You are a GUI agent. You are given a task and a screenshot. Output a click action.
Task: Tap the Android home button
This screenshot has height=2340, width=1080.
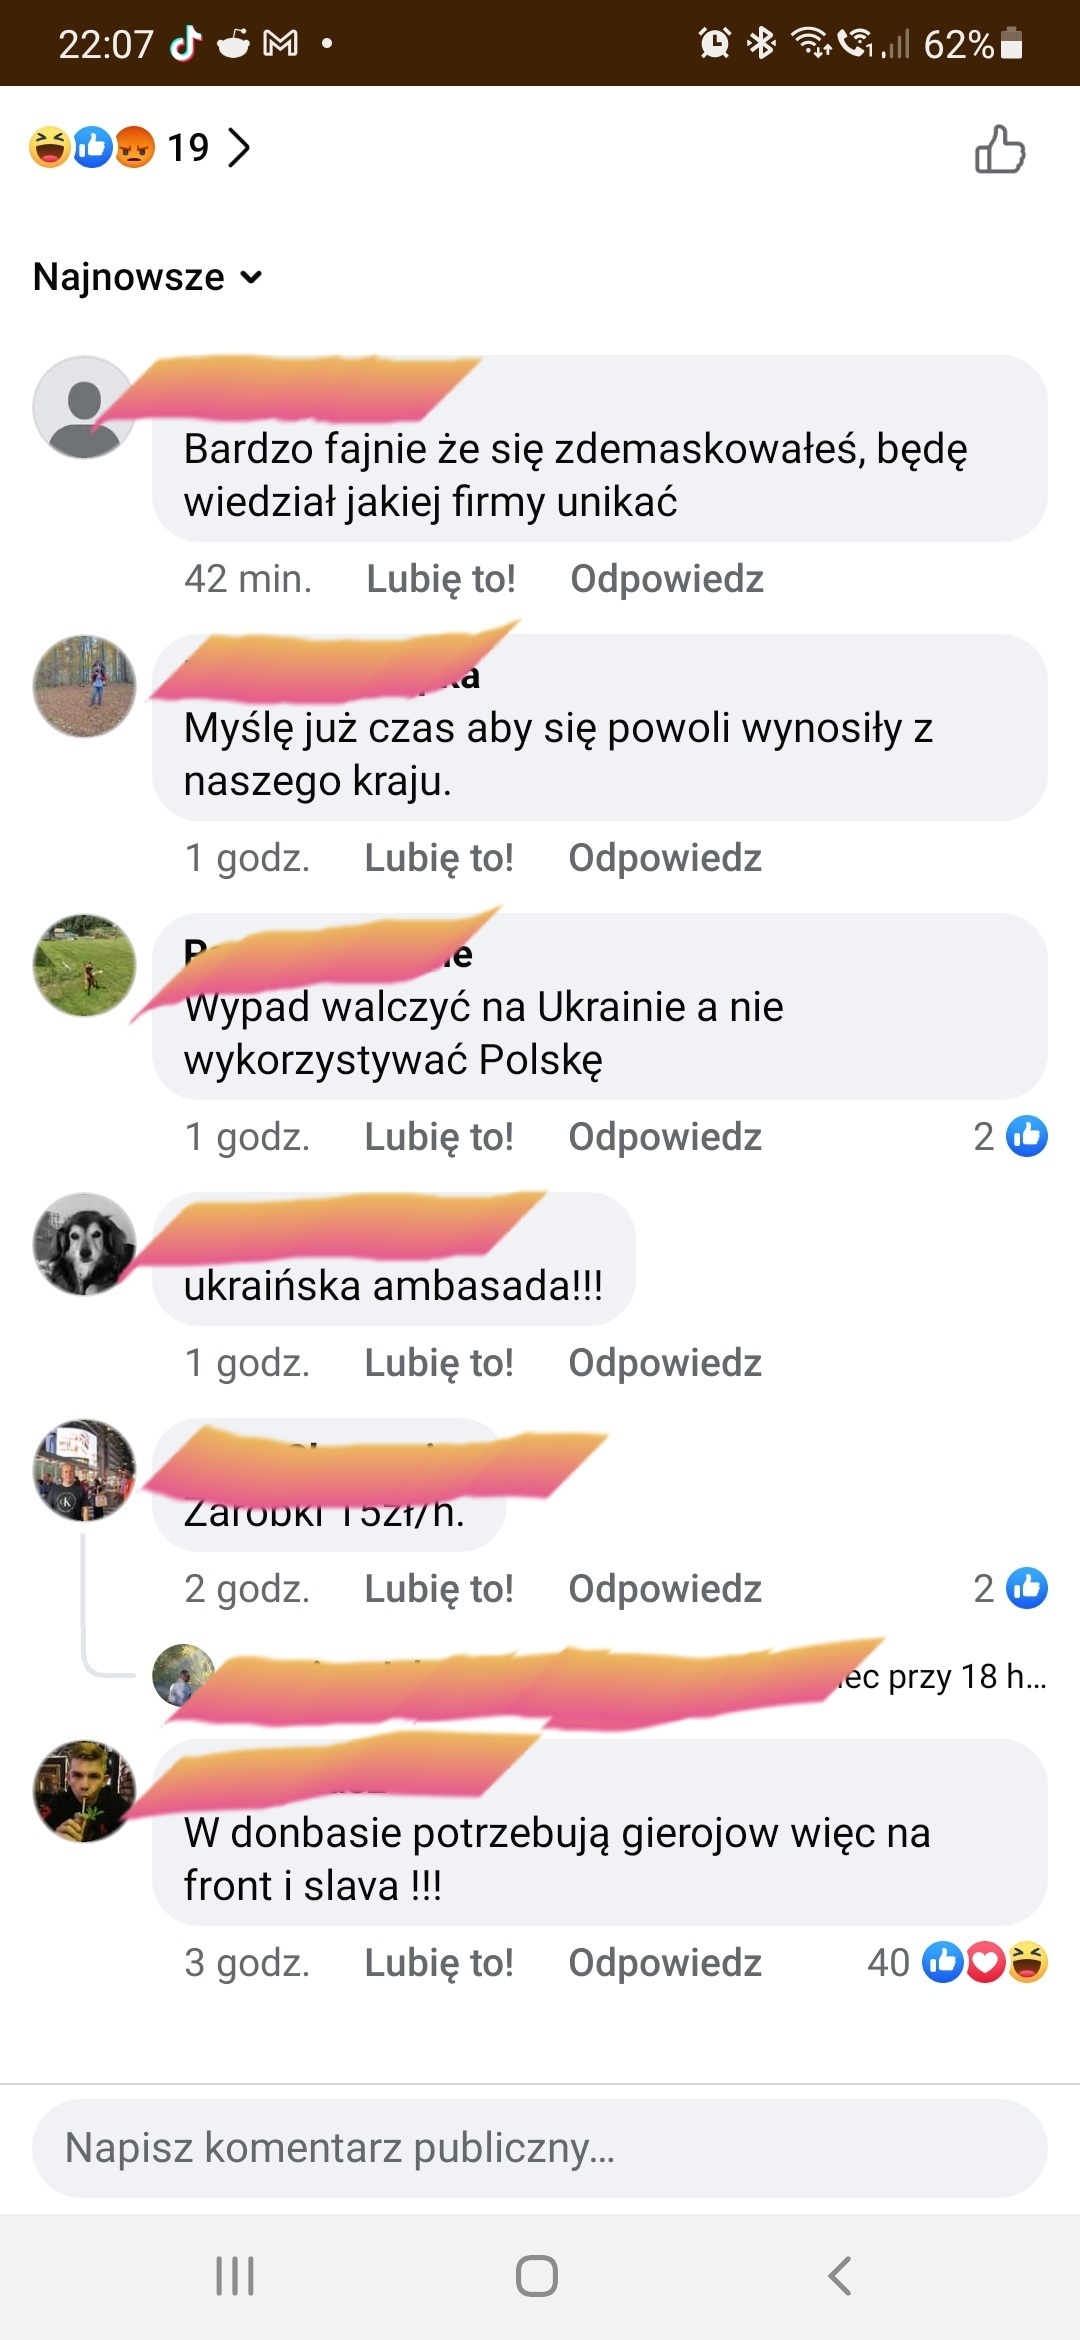537,2275
